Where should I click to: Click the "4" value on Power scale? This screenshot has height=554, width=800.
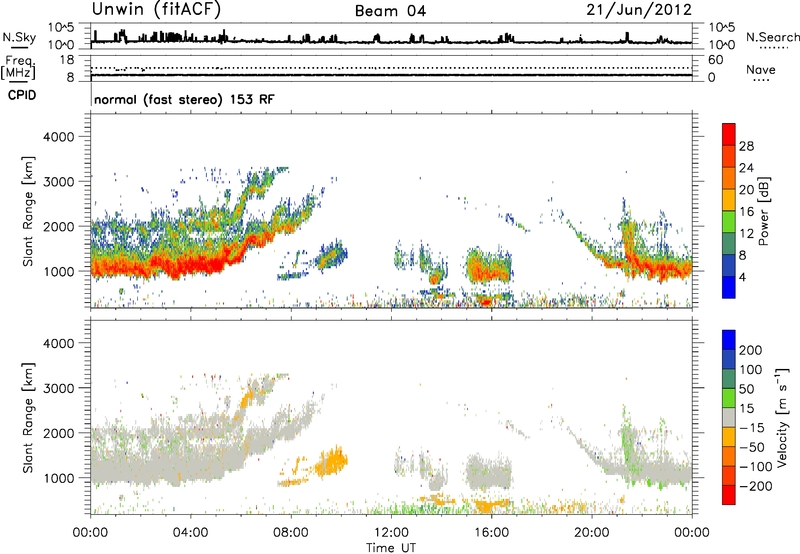[x=742, y=277]
